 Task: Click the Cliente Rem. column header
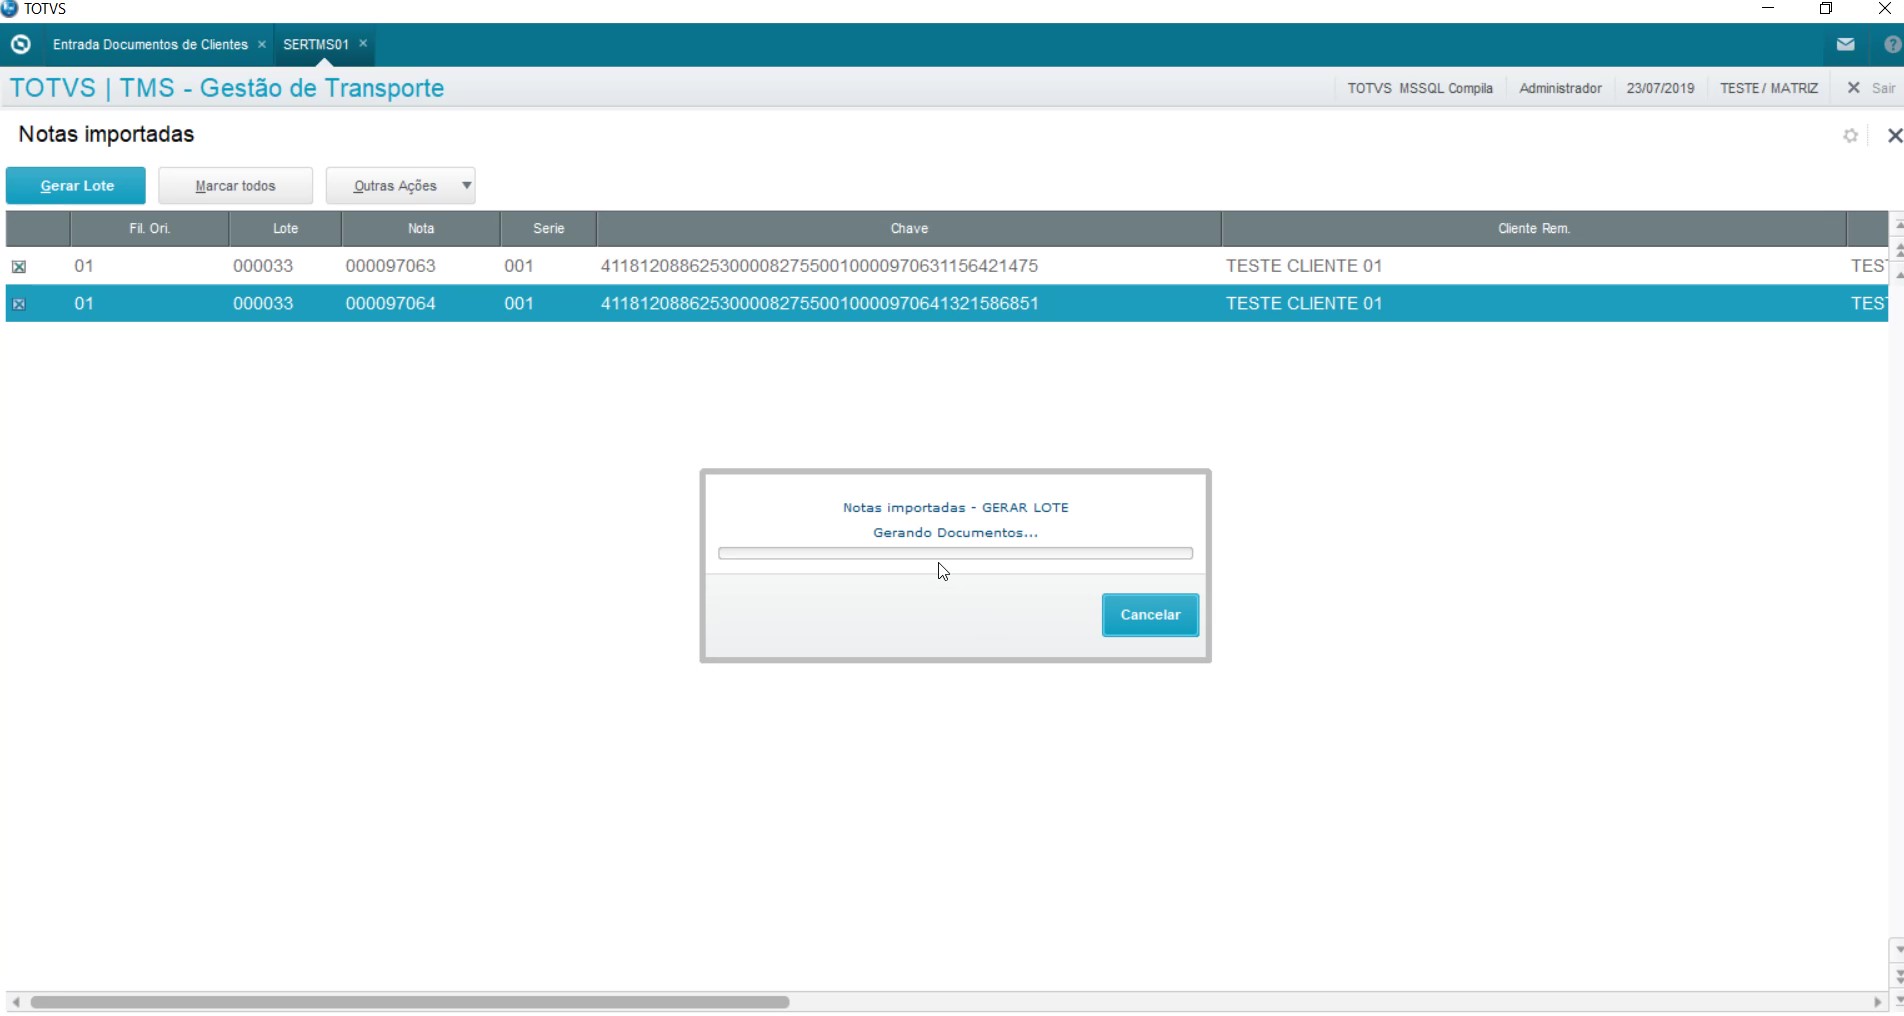(x=1534, y=229)
